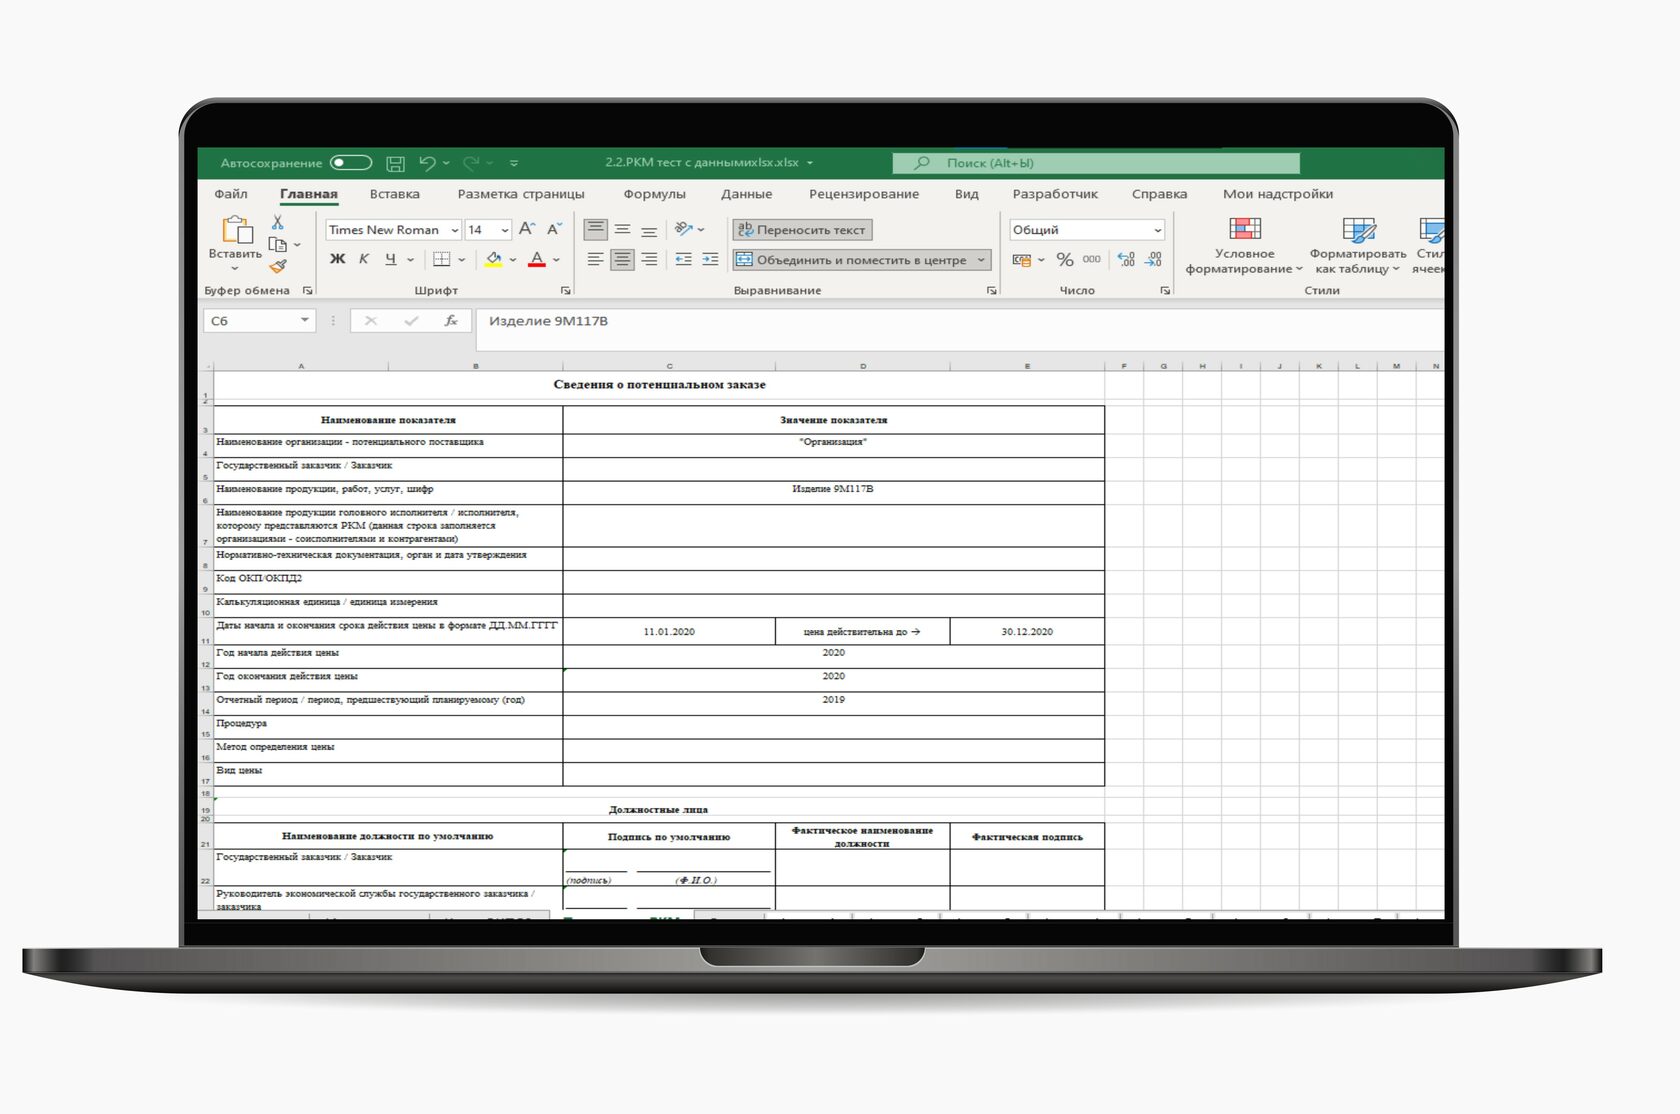Screen dimensions: 1680x1114
Task: Select the cell with date 11.01.2020
Action: coord(669,632)
